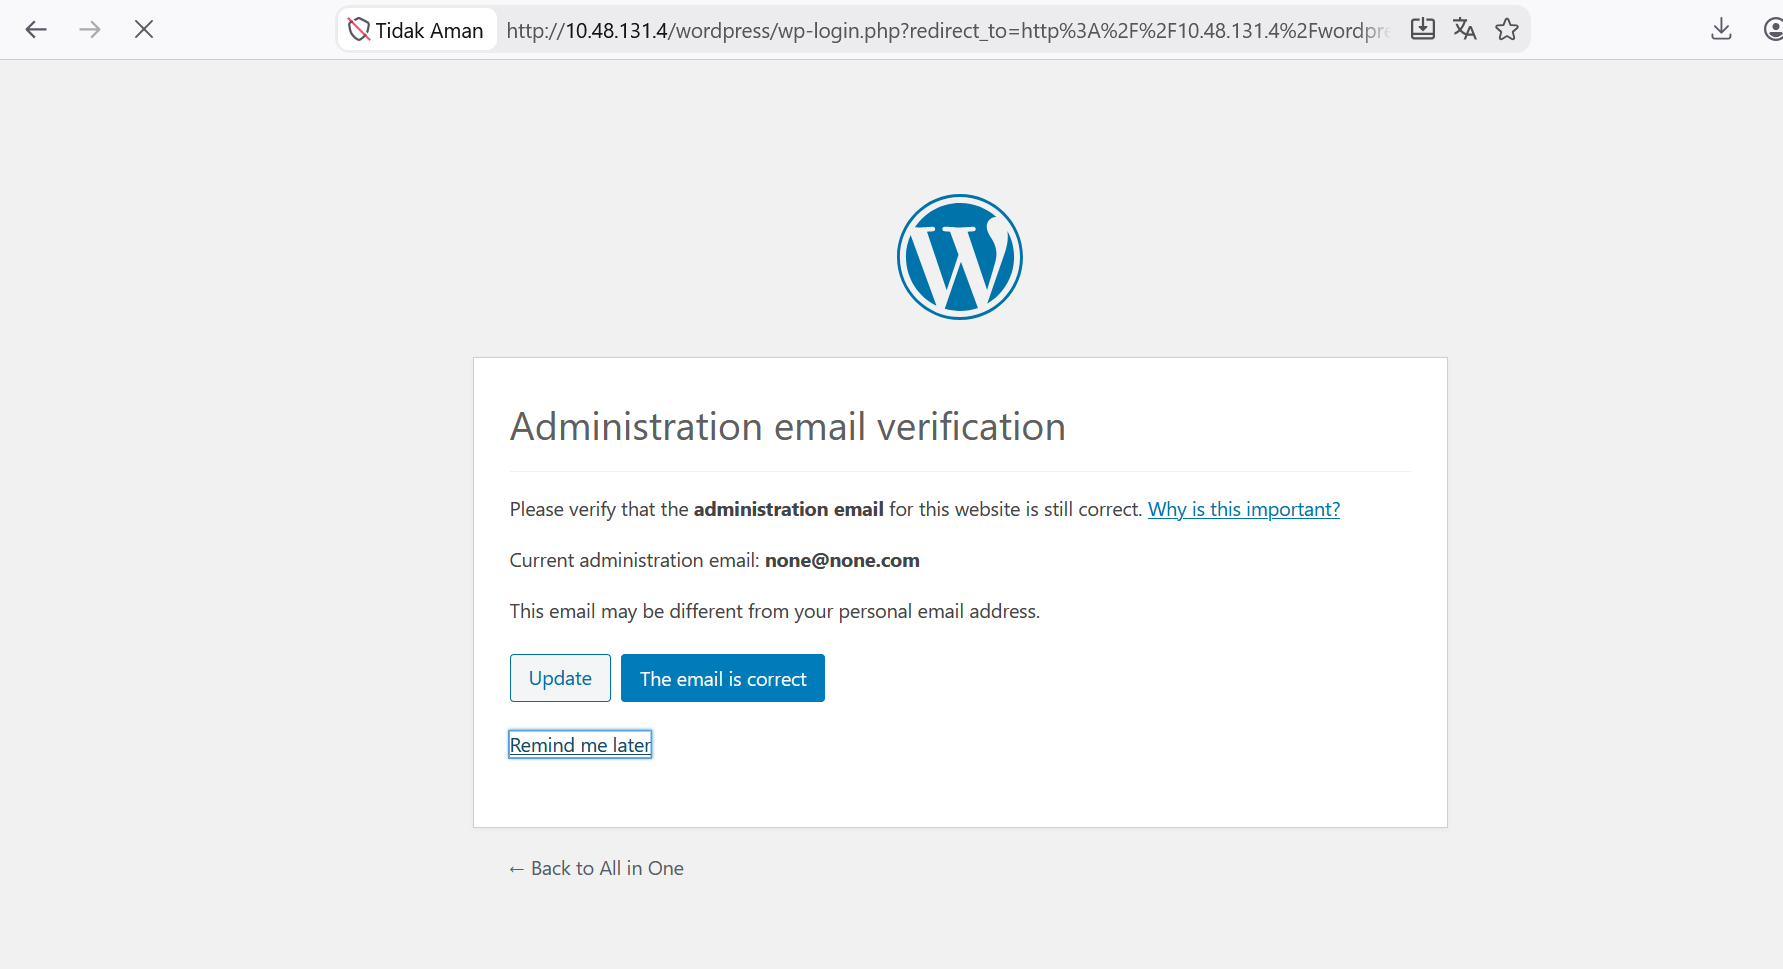Click the 'Remind me later' link
Viewport: 1783px width, 969px height.
point(580,745)
